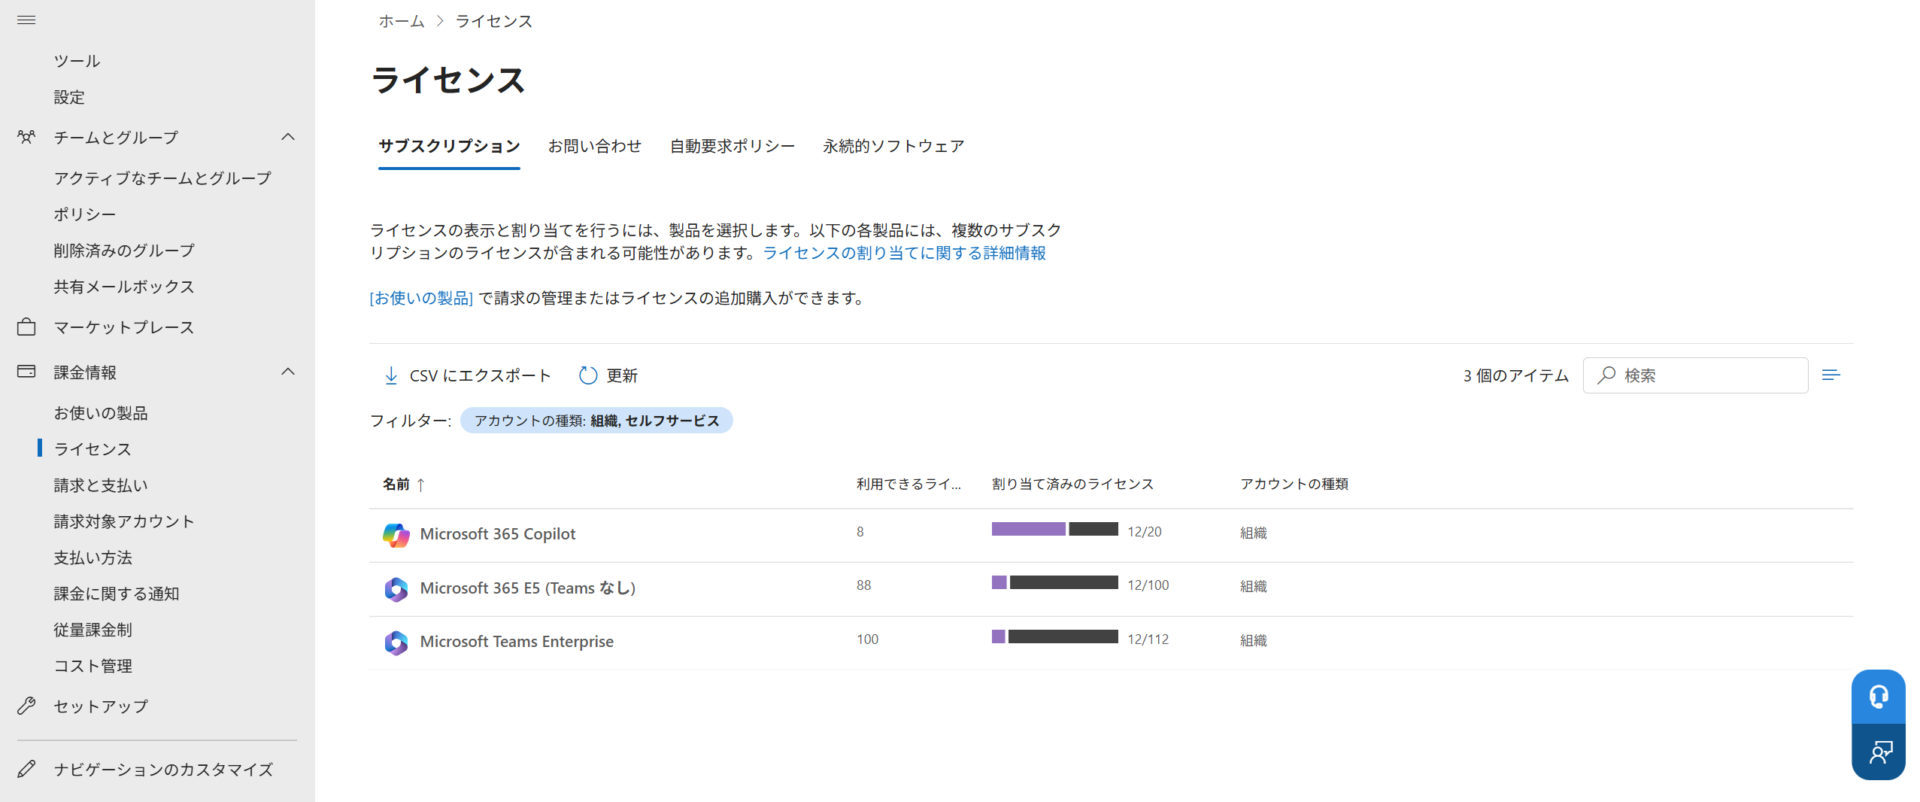
Task: Switch to the 自動要求ポリシー tab
Action: pyautogui.click(x=732, y=146)
